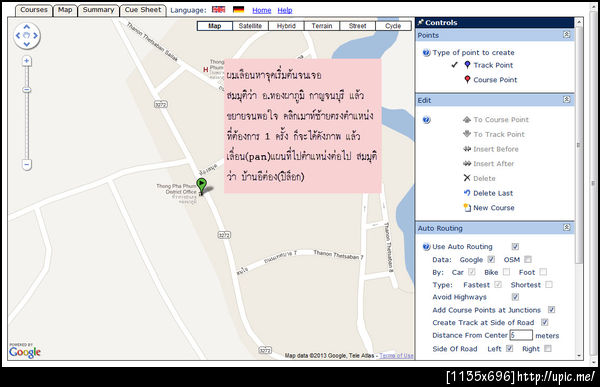Switch map view to Terrain
Image resolution: width=600 pixels, height=387 pixels.
(x=322, y=26)
